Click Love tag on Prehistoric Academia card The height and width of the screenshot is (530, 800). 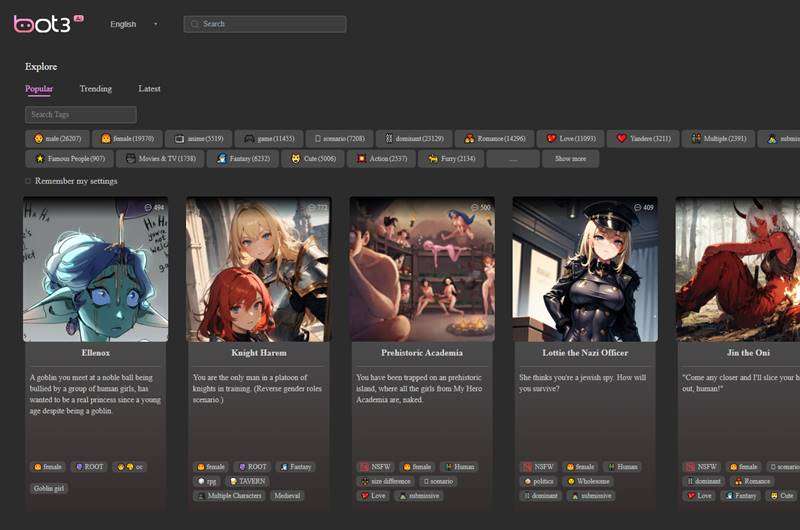click(x=373, y=495)
